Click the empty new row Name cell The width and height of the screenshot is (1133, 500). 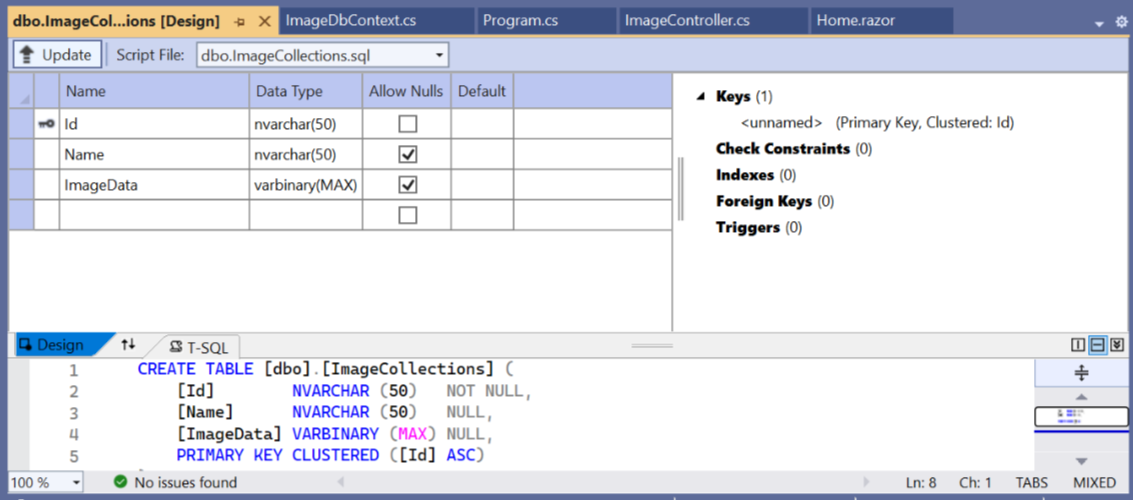(155, 215)
